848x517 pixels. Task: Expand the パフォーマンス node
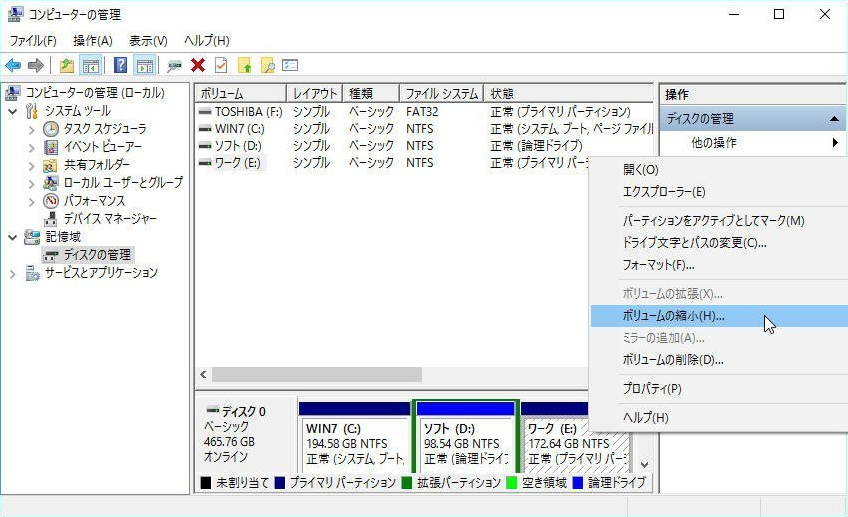31,202
